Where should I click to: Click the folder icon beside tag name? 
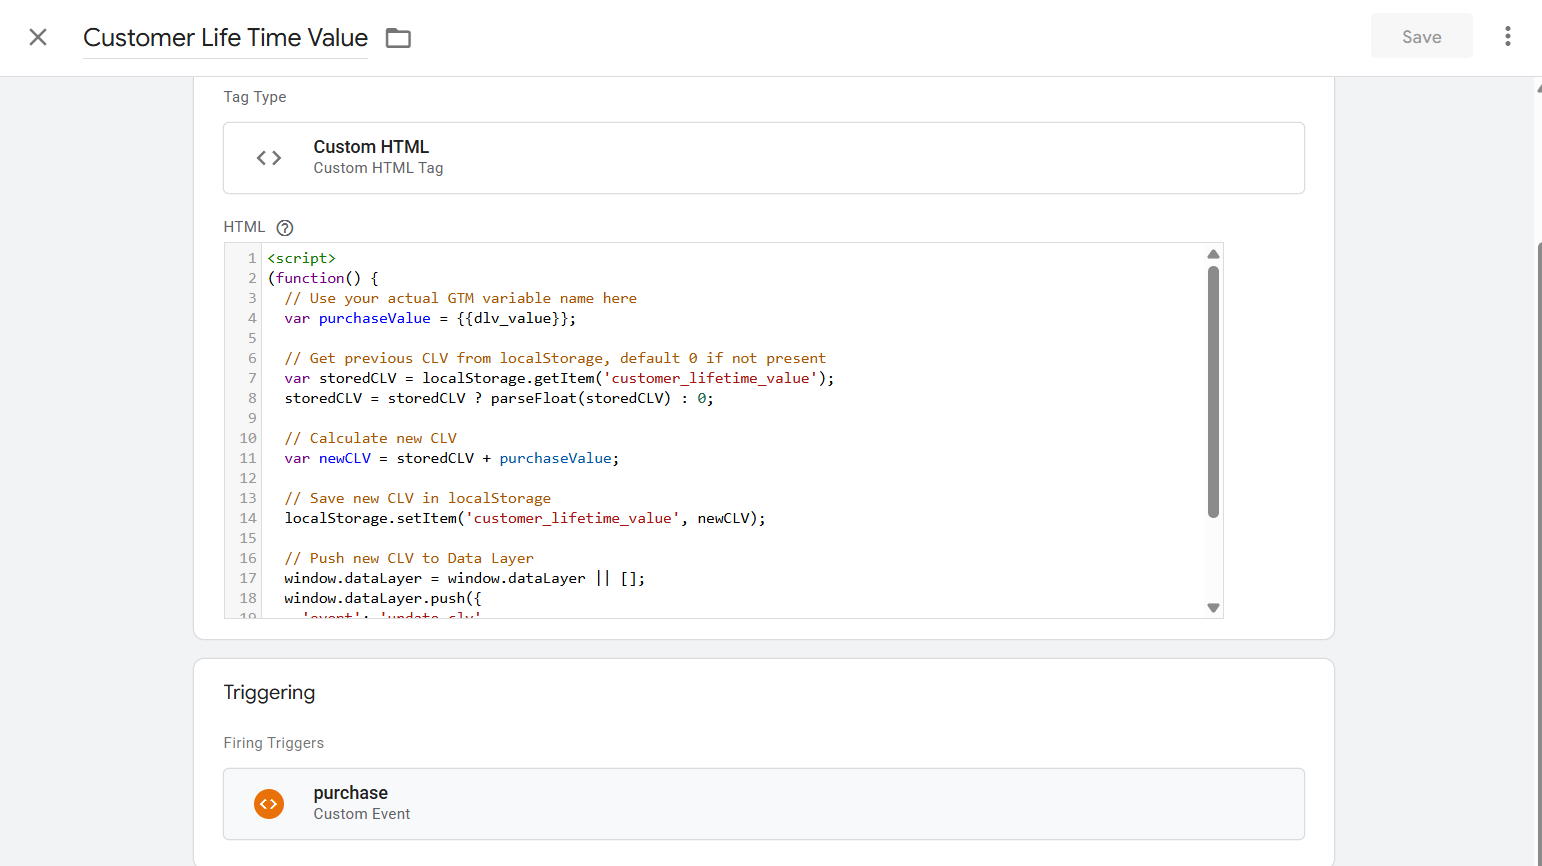pos(398,38)
